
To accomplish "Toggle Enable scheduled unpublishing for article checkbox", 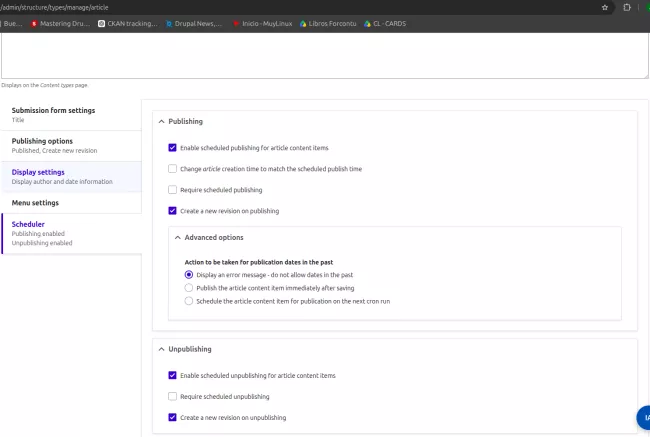I will [172, 375].
